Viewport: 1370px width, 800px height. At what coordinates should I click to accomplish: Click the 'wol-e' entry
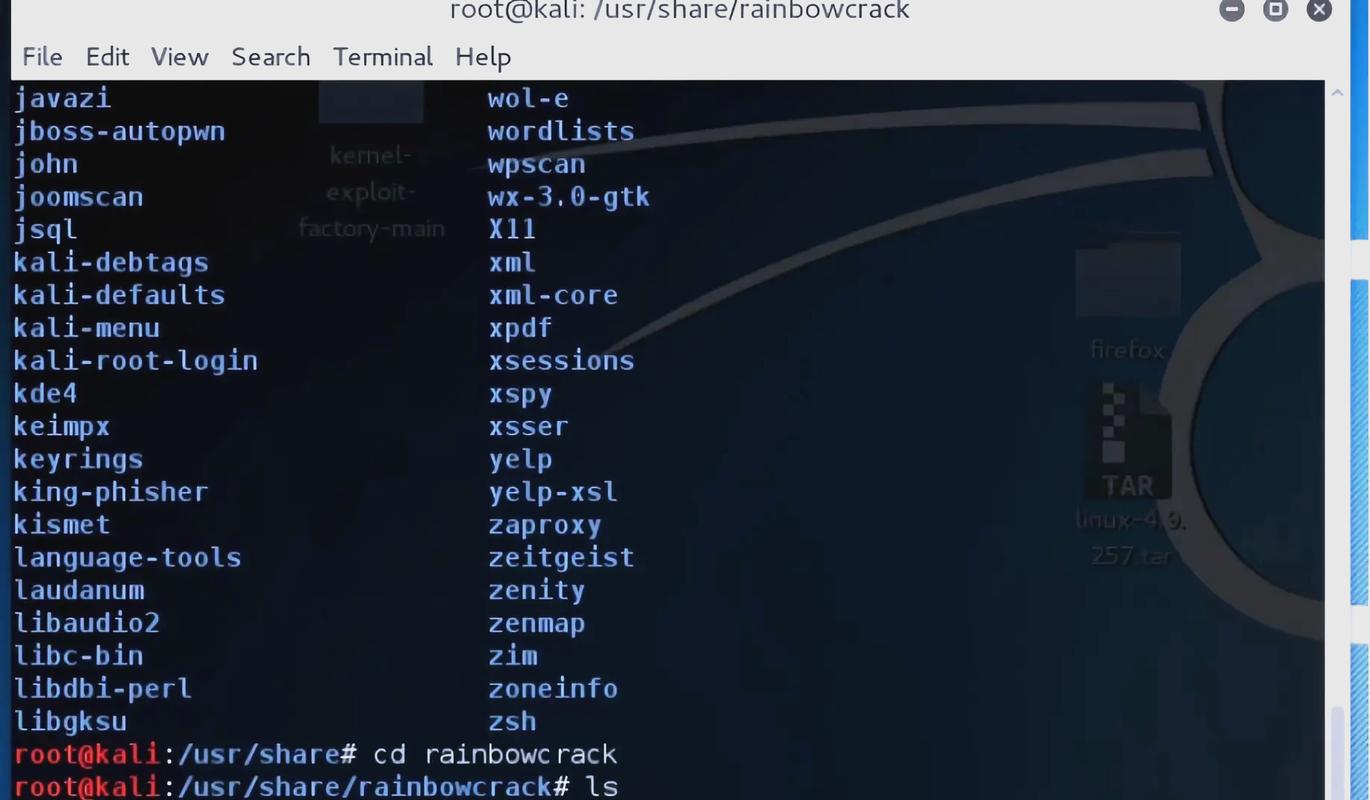(529, 98)
